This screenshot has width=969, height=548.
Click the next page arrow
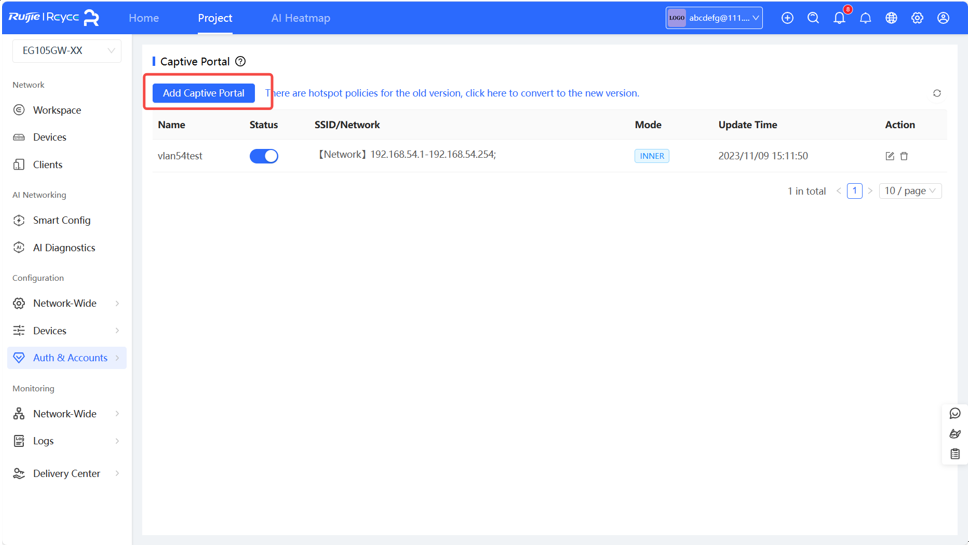(x=870, y=191)
